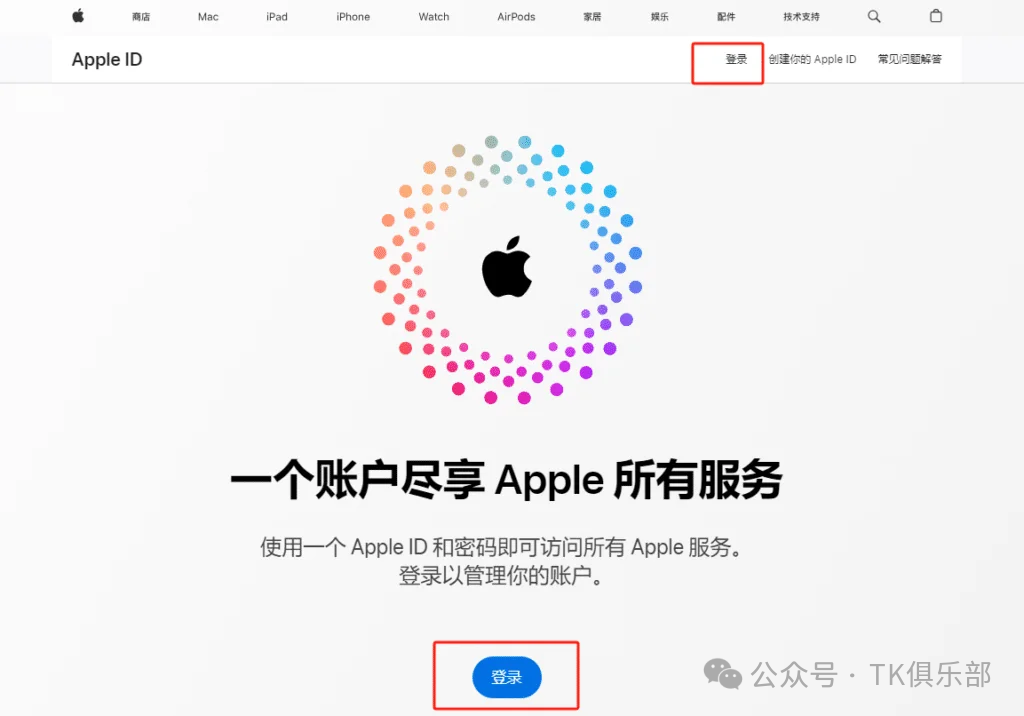Click the 登录 link in the Apple ID bar

click(x=736, y=59)
